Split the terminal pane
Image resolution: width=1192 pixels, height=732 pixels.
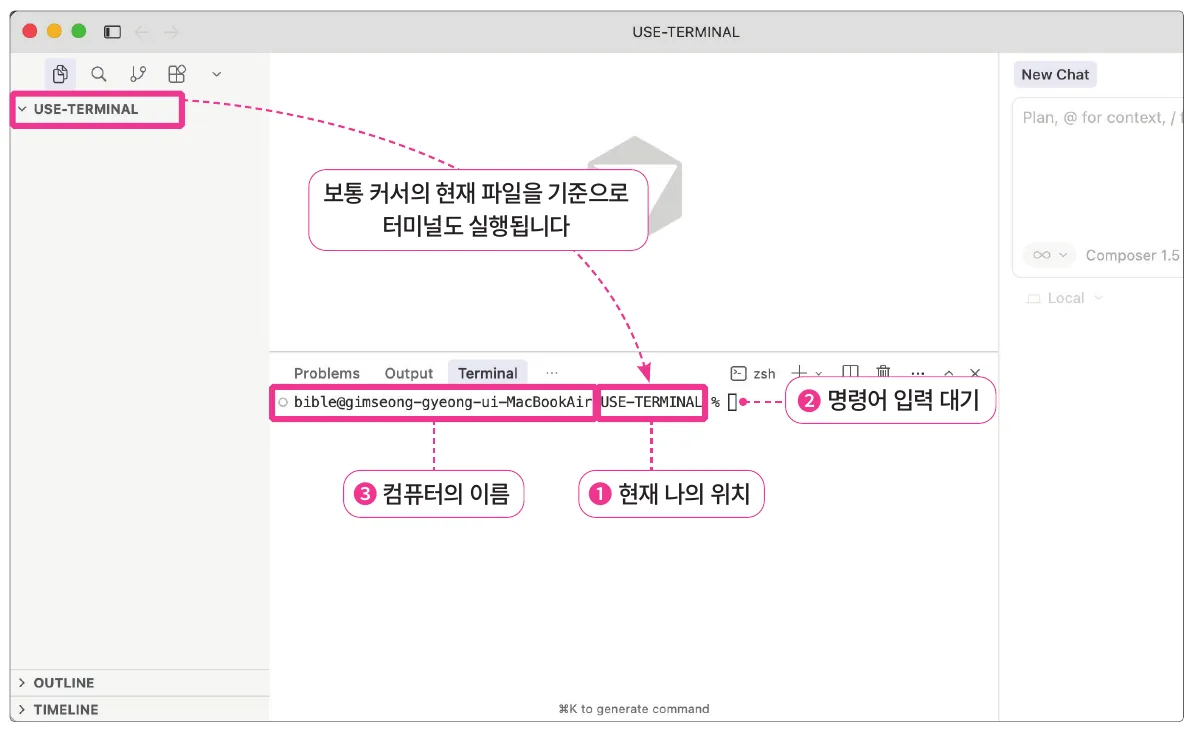pos(850,372)
